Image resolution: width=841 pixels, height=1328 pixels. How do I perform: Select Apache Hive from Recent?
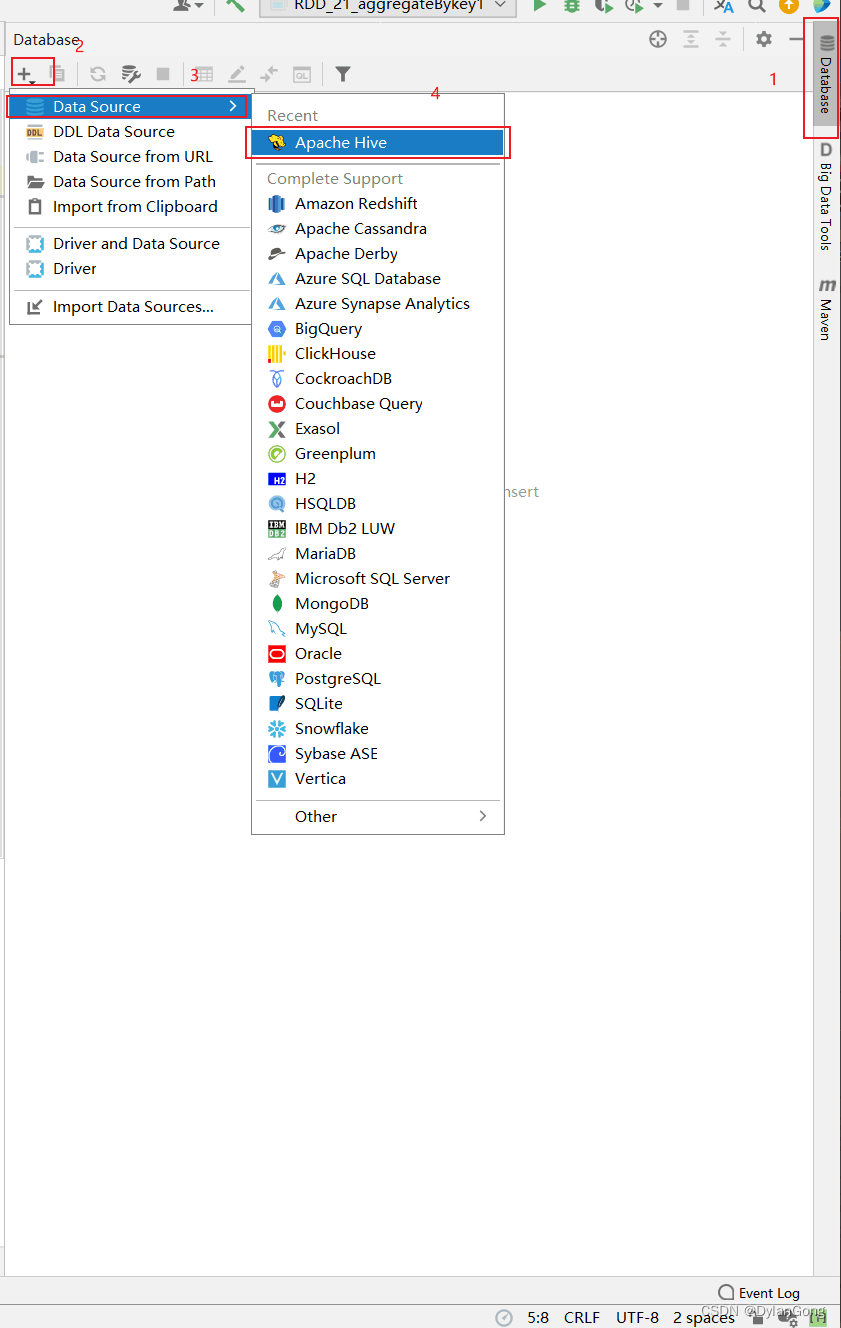pos(378,142)
